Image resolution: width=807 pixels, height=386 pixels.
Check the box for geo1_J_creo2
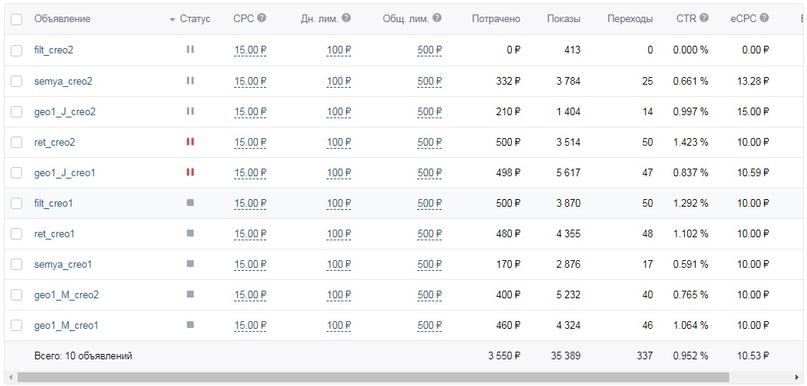[16, 112]
